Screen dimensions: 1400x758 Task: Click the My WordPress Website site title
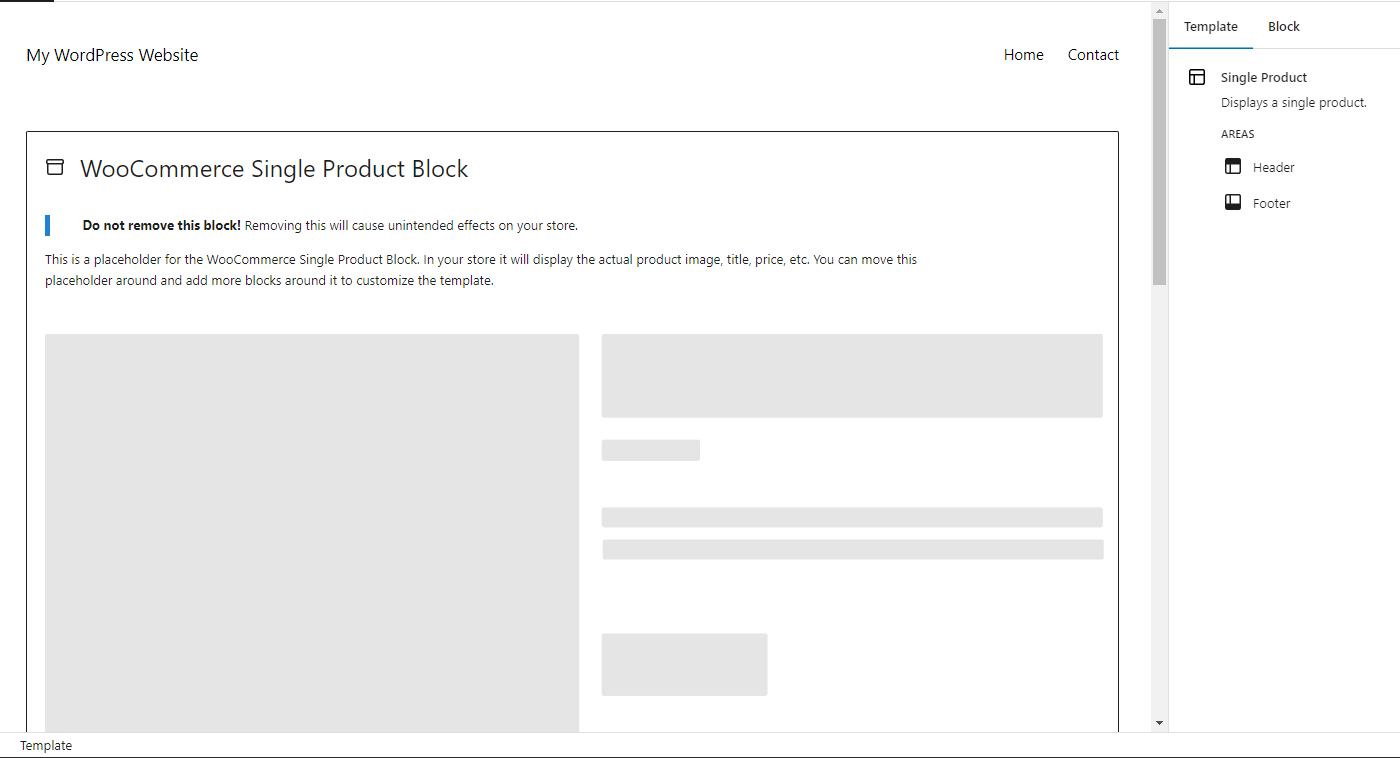point(112,55)
